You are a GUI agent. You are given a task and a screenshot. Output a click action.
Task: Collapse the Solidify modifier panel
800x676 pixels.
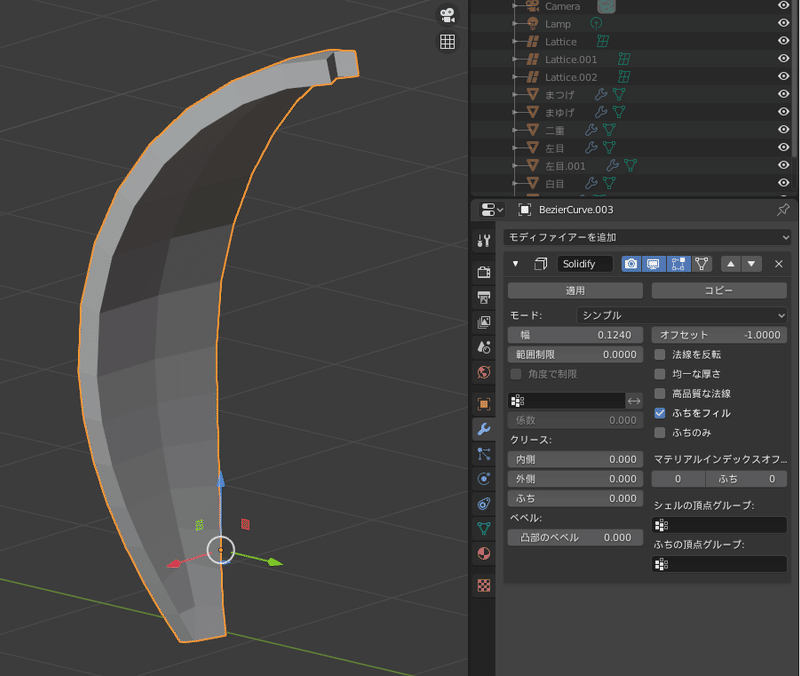(516, 264)
